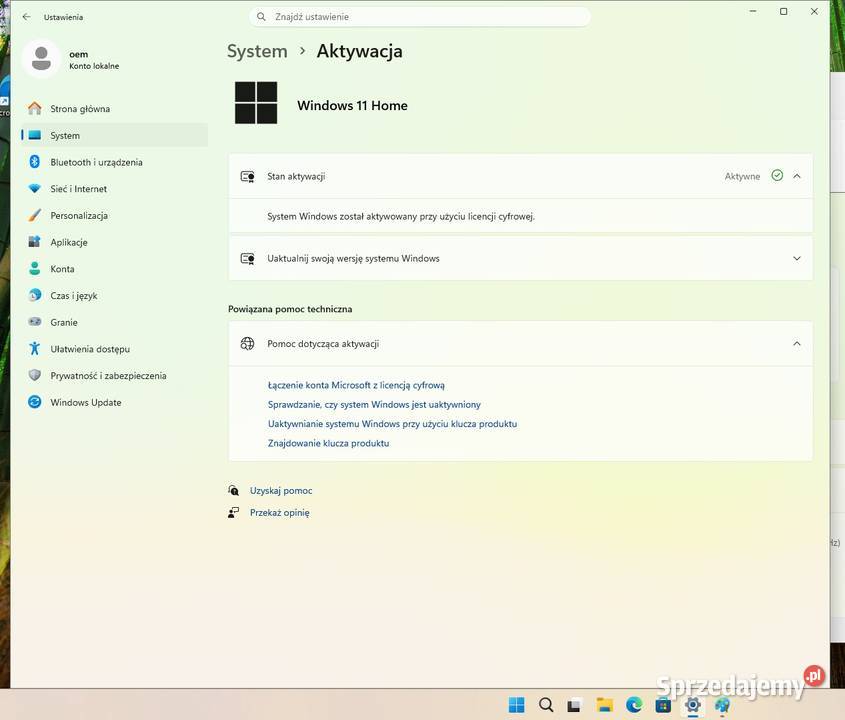Open Windows Update via its sync icon
The height and width of the screenshot is (720, 845).
pyautogui.click(x=34, y=402)
